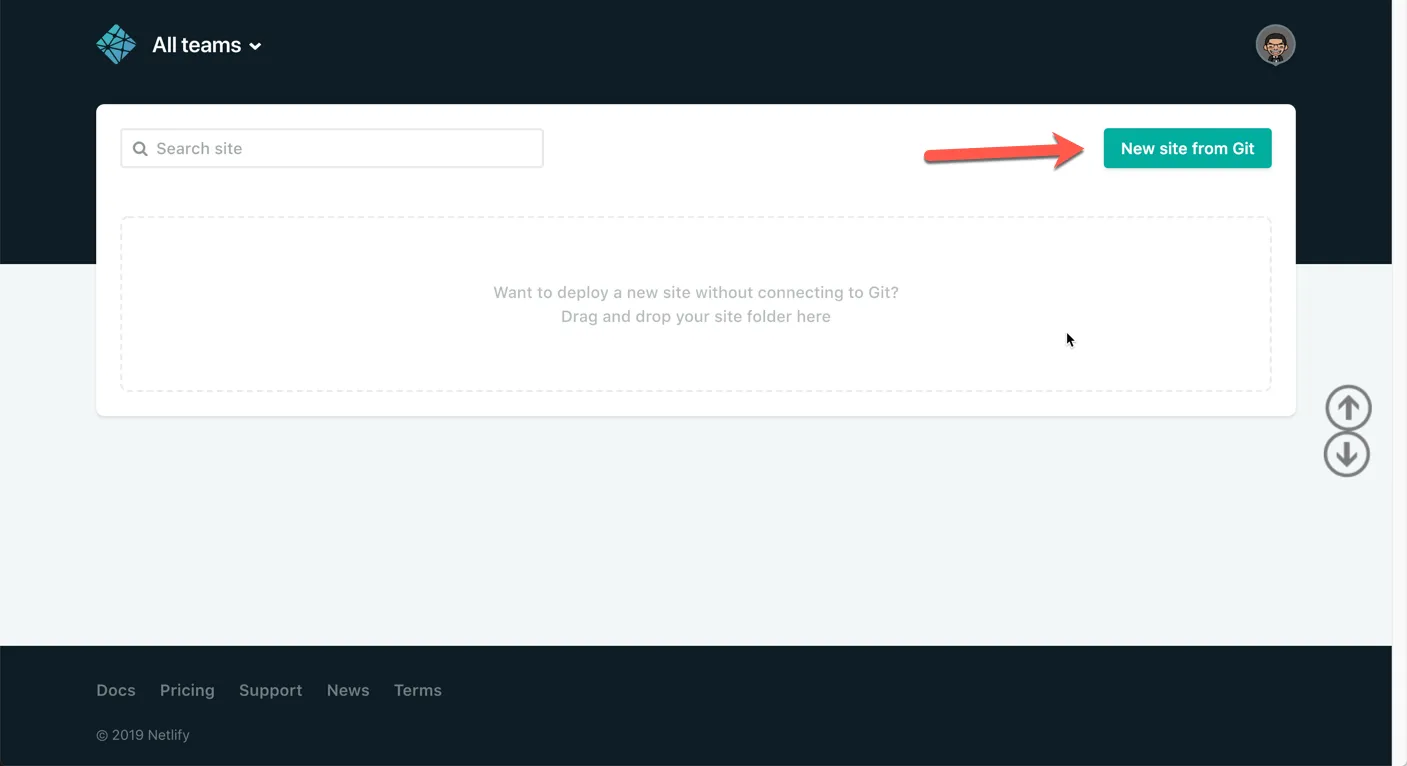The image size is (1407, 766).
Task: Open the All teams switcher label
Action: click(196, 45)
